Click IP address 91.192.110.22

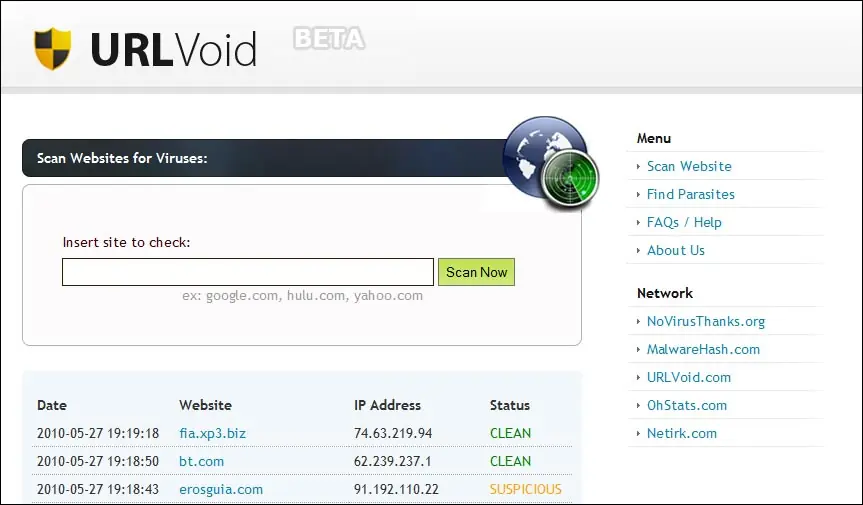[x=396, y=490]
